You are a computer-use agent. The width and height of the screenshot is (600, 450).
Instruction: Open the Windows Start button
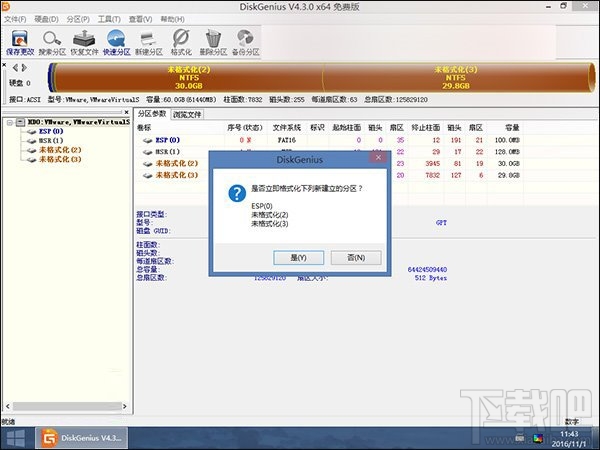click(x=16, y=438)
